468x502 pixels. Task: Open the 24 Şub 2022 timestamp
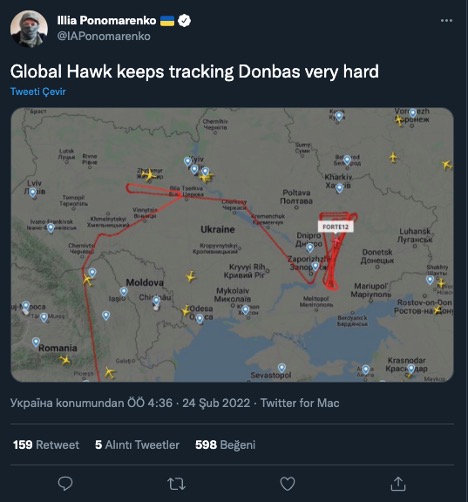click(216, 403)
